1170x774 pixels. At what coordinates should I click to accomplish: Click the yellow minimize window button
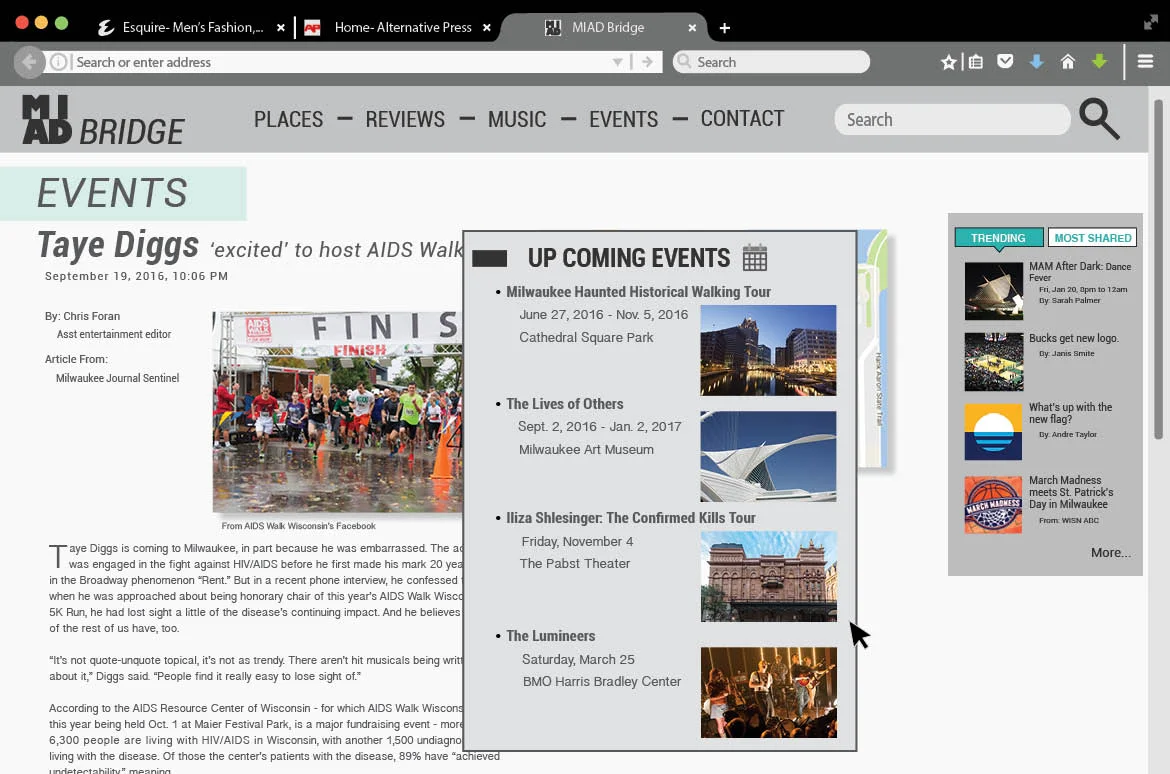point(41,22)
